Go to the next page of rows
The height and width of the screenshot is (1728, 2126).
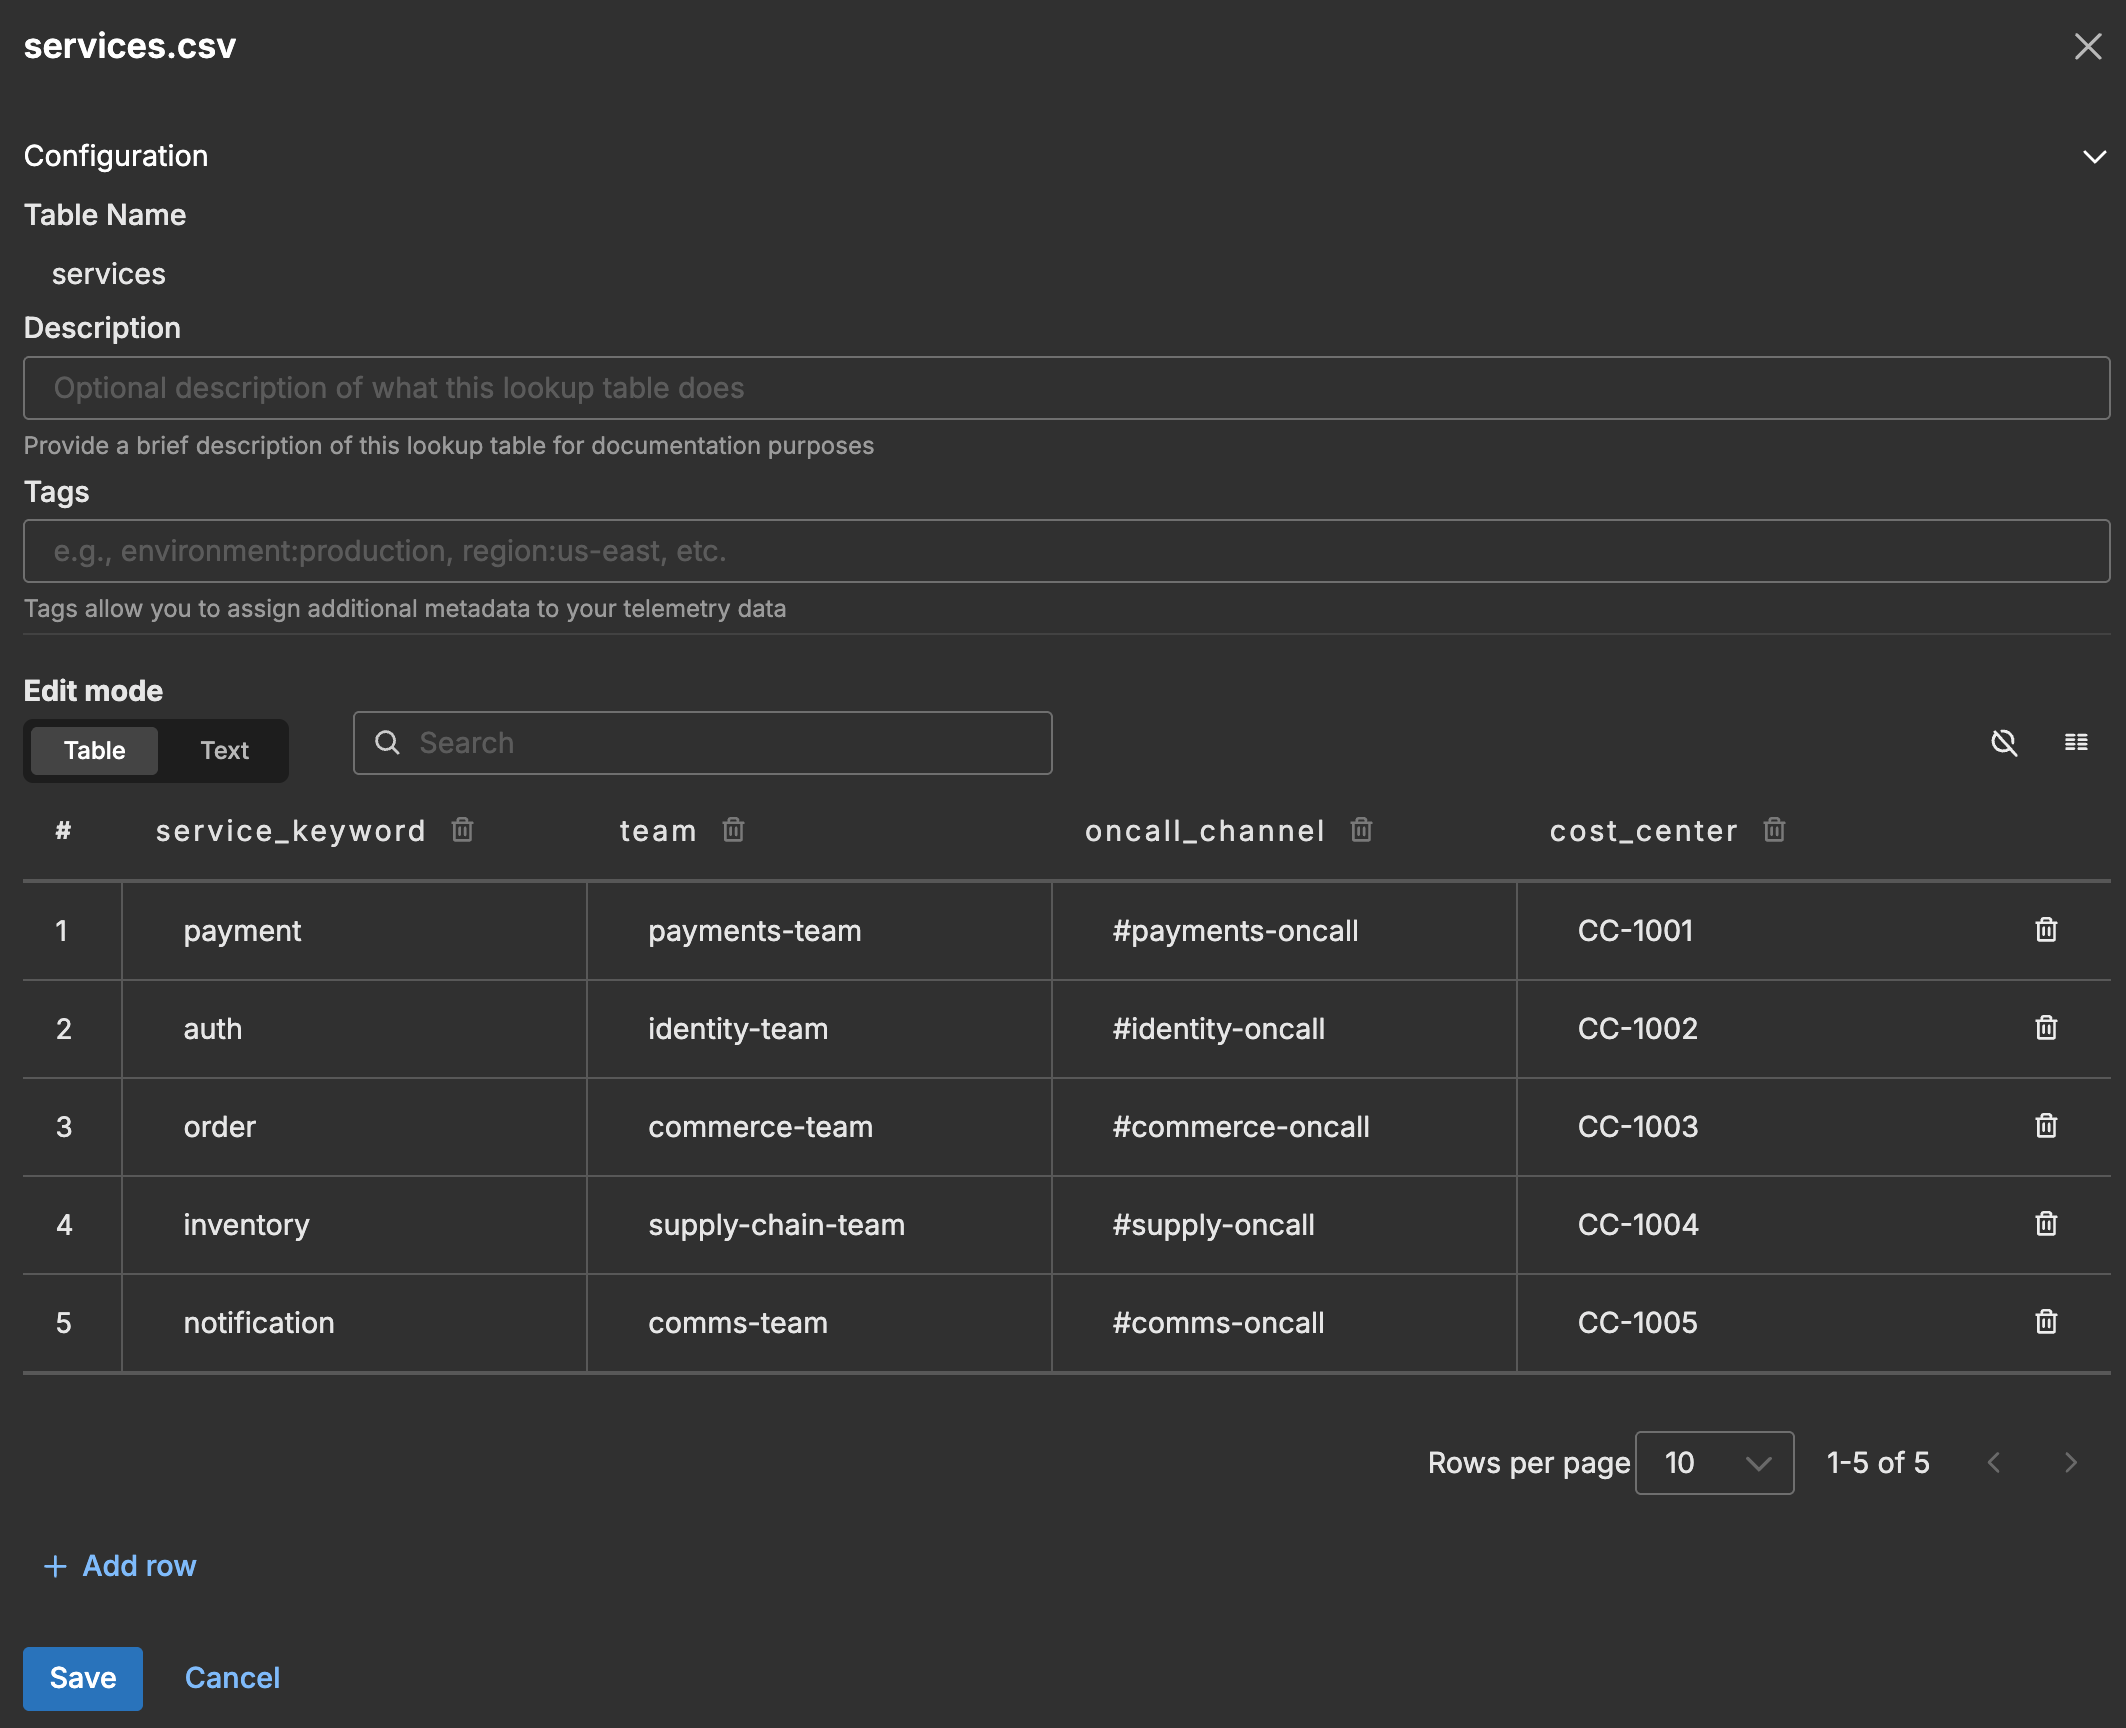(x=2070, y=1463)
